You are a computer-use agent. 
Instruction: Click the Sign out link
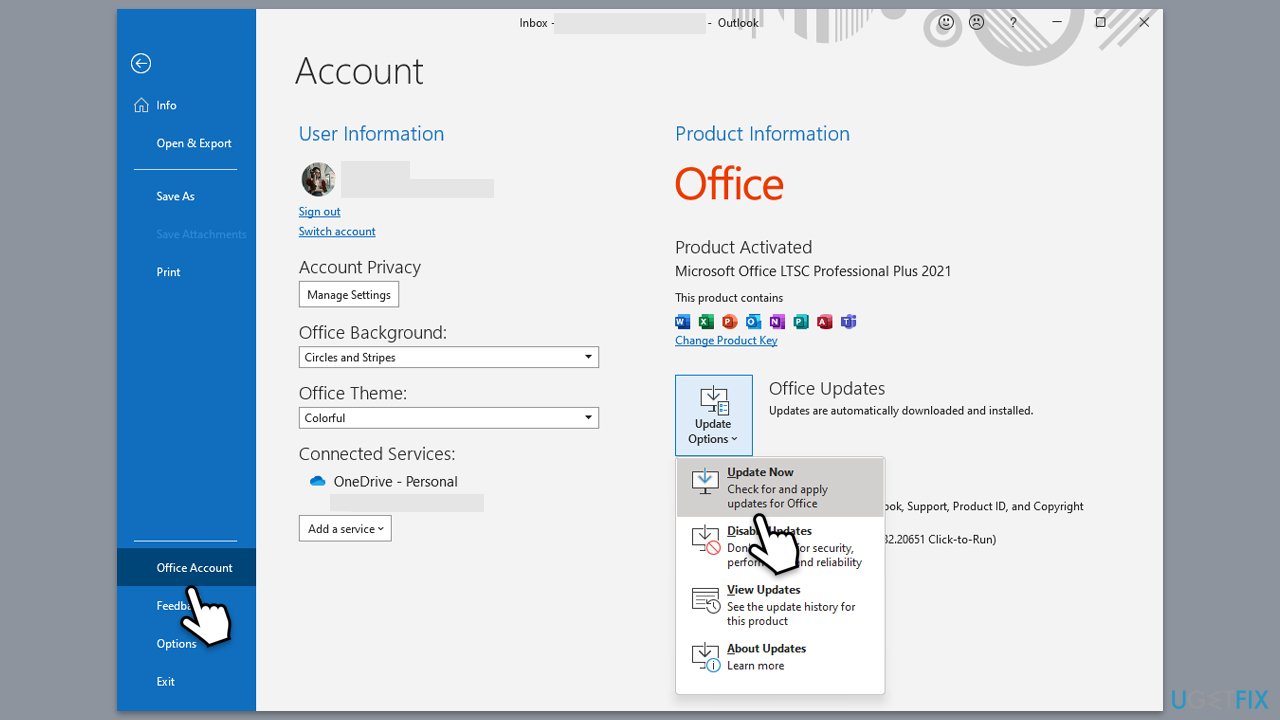[x=319, y=211]
